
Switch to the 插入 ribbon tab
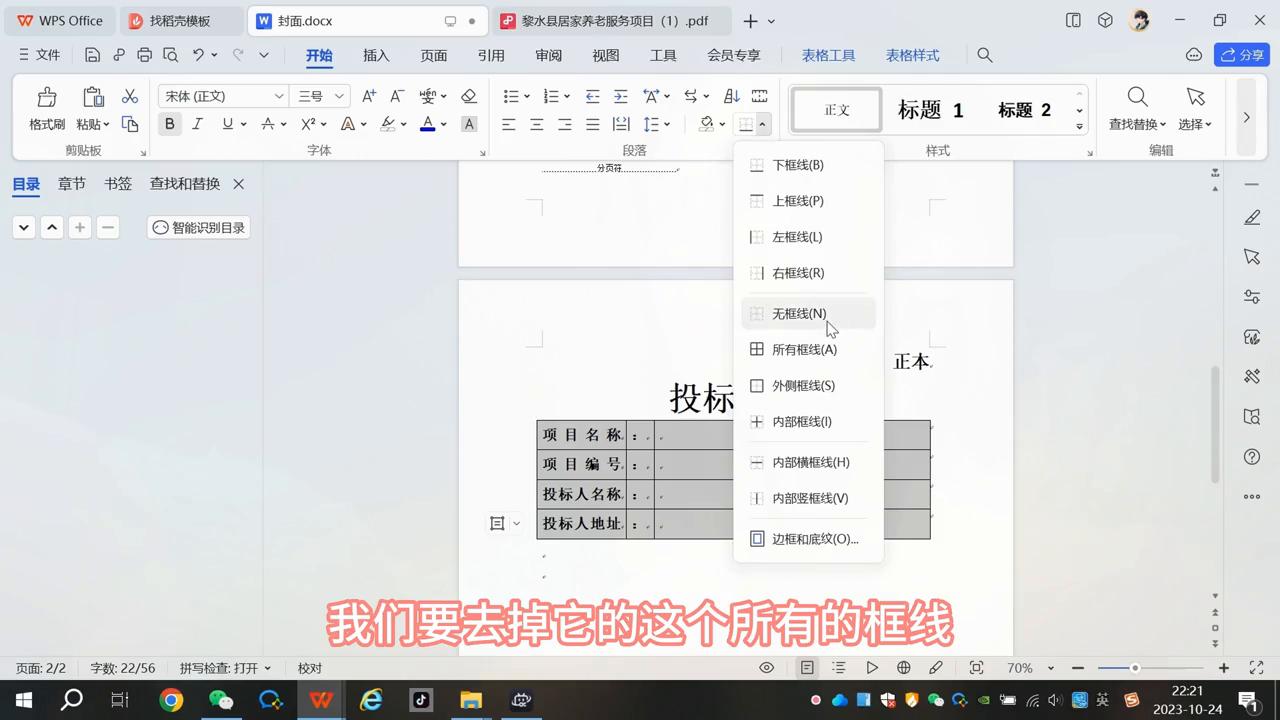(x=375, y=56)
